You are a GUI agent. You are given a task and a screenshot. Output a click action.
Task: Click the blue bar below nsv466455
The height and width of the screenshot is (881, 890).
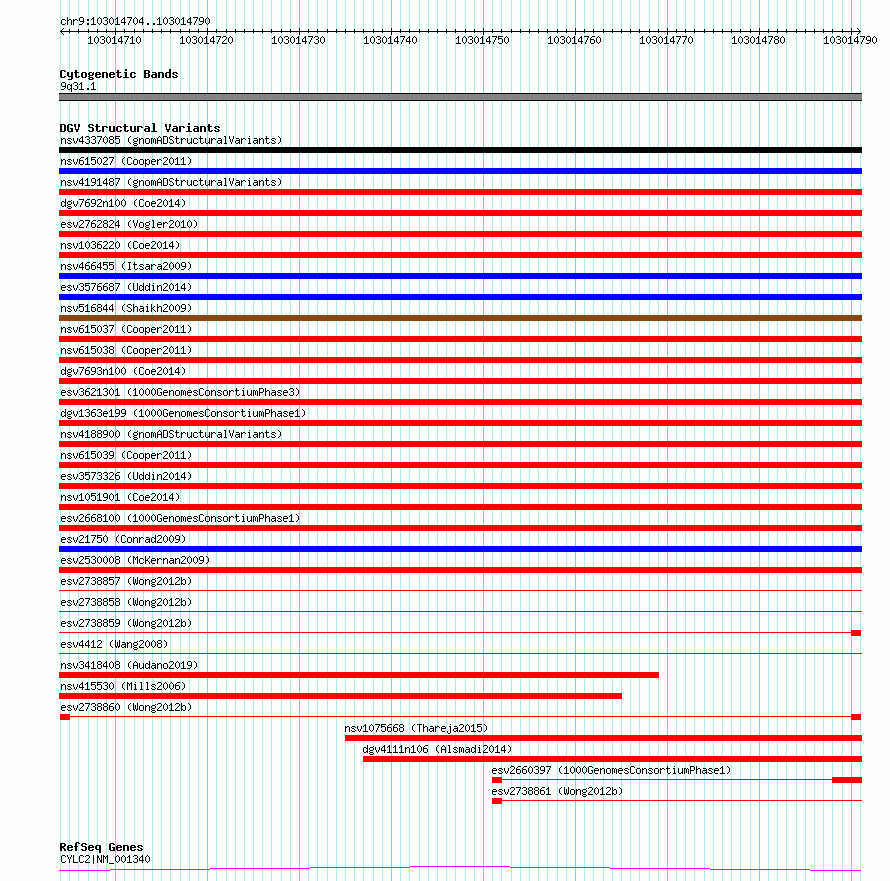pyautogui.click(x=460, y=276)
